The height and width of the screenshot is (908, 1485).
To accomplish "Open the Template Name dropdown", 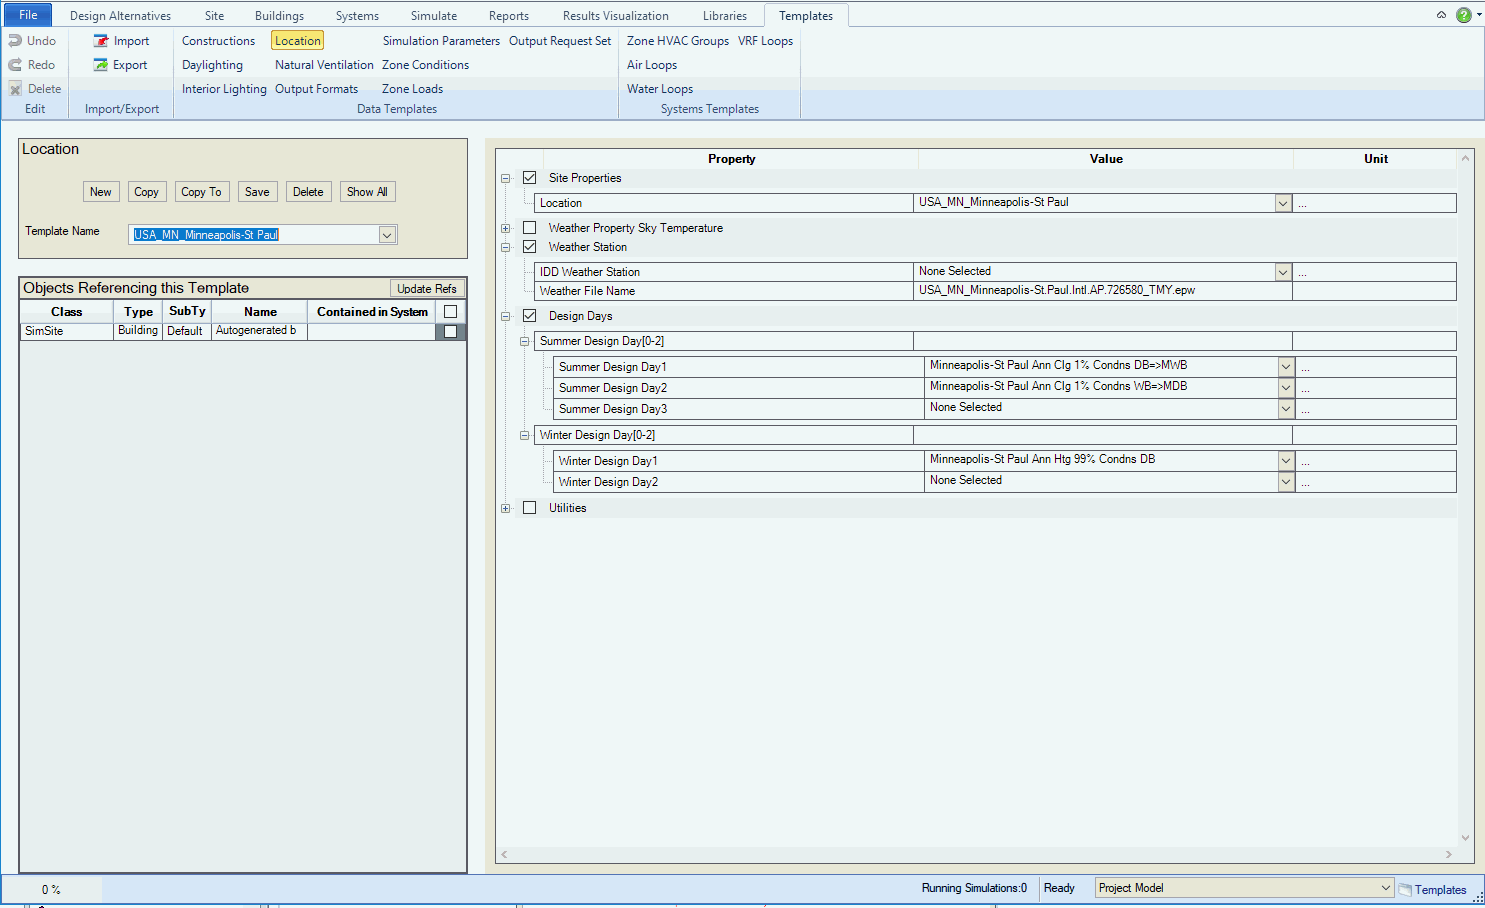I will tap(387, 235).
